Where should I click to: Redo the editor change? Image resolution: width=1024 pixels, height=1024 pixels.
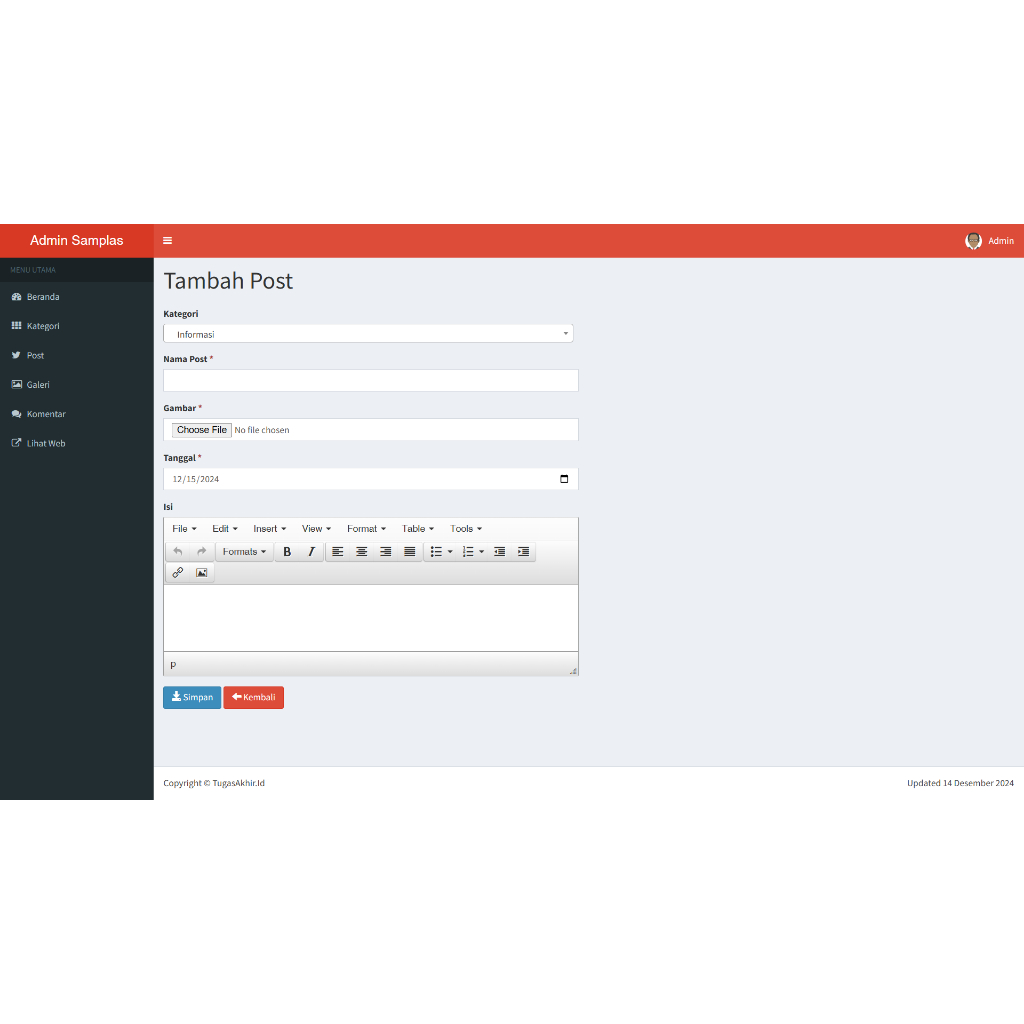202,552
